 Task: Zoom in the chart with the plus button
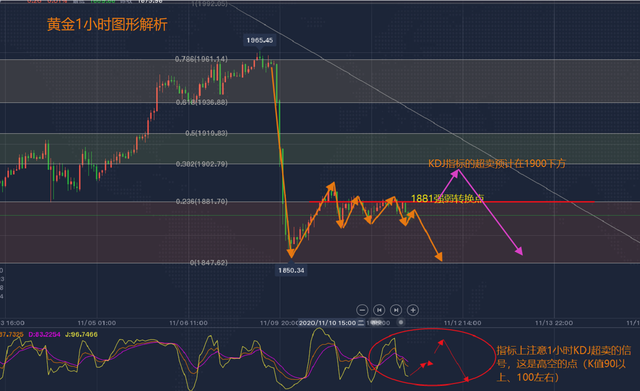pos(413,310)
